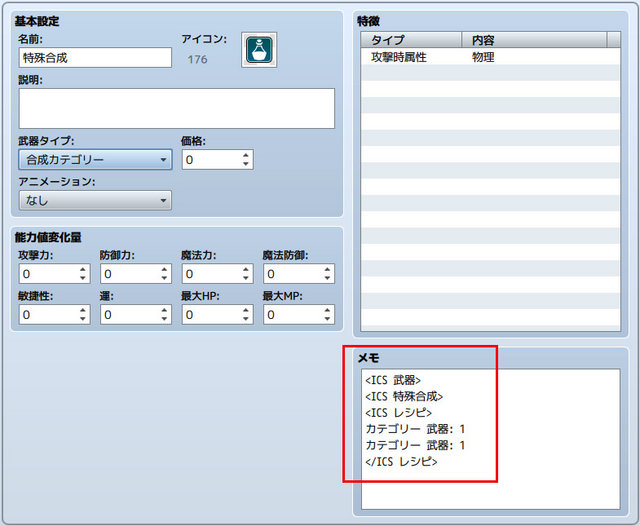Viewport: 640px width, 526px height.
Task: Decrease 魔法防御 with the down arrow
Action: click(327, 278)
